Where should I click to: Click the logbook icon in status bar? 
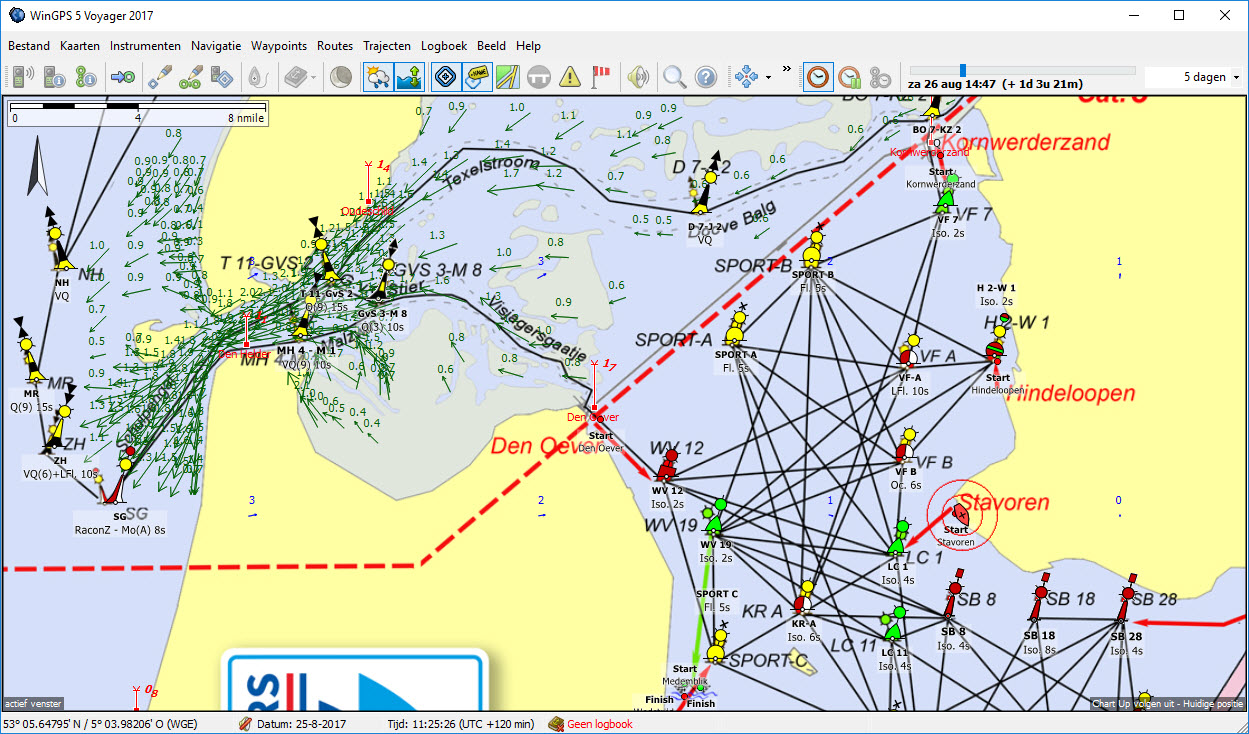[x=557, y=724]
